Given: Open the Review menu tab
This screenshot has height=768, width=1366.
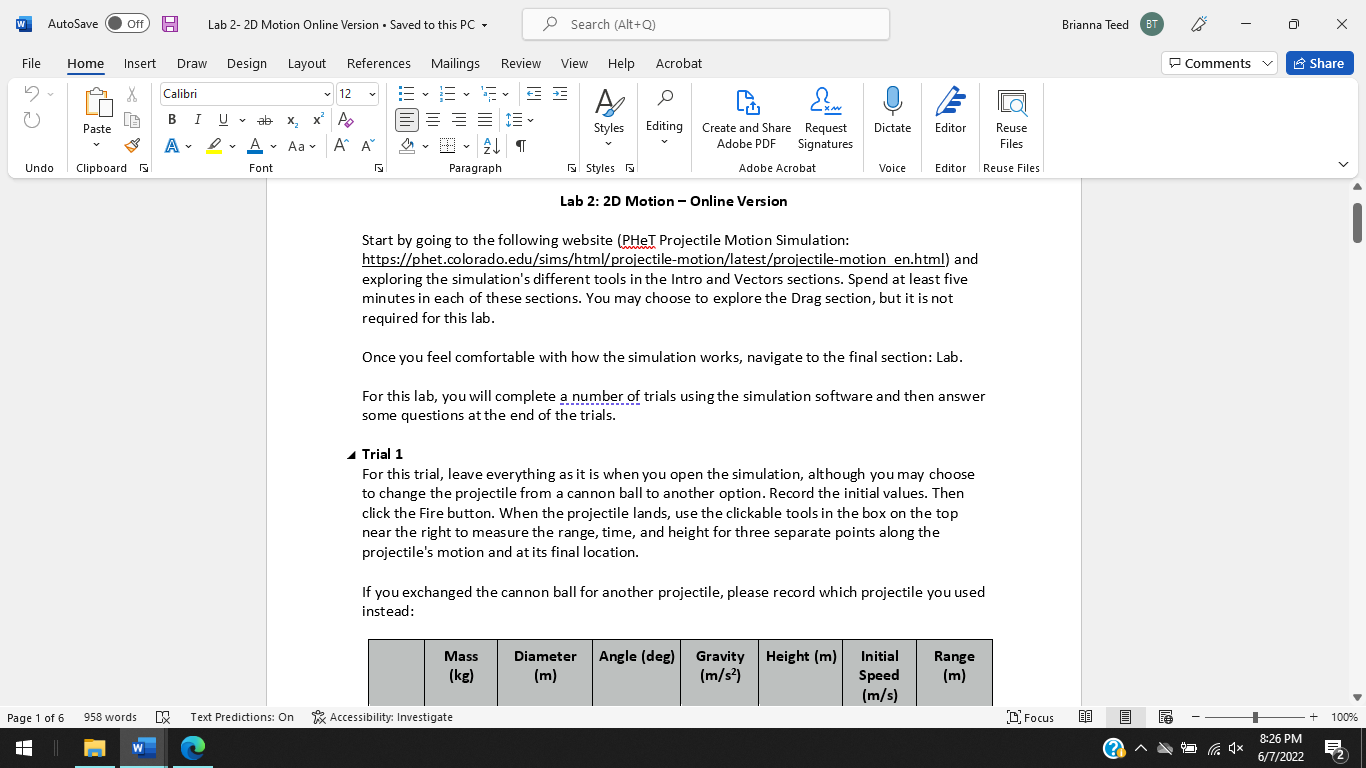Looking at the screenshot, I should 520,63.
